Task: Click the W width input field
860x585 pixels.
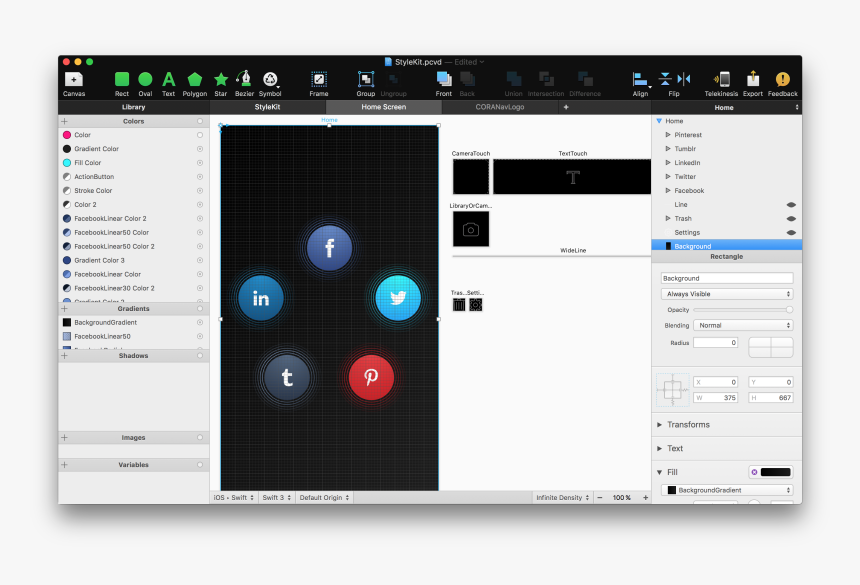Action: (x=715, y=397)
